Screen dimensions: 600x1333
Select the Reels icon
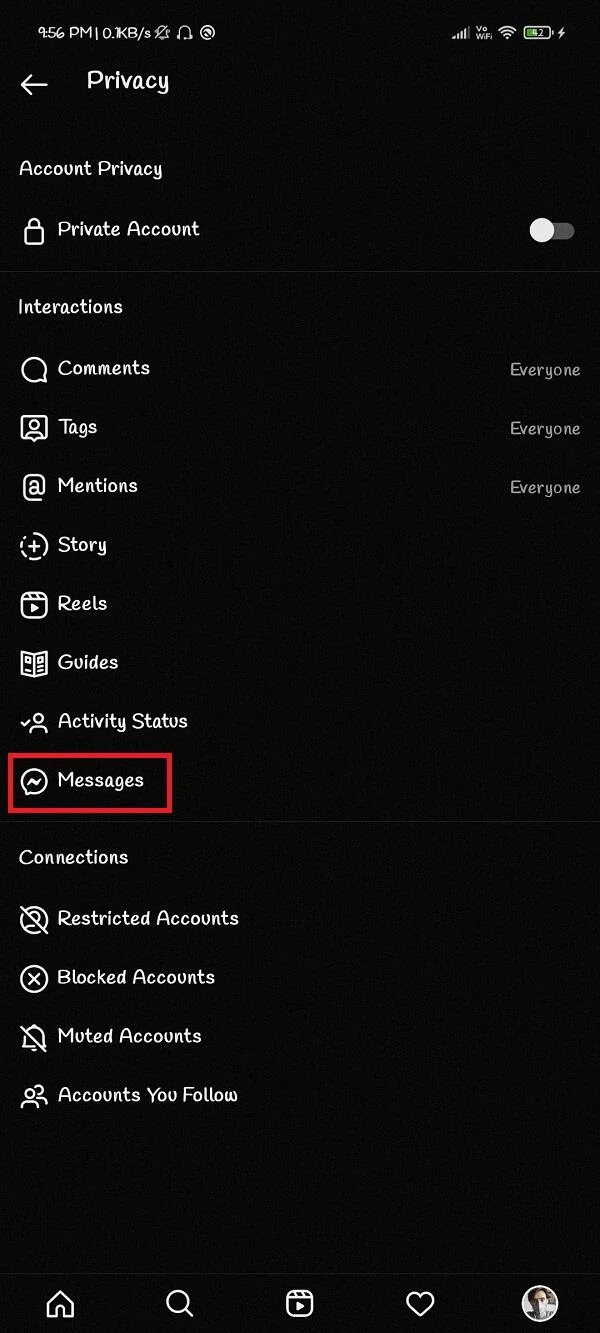34,605
